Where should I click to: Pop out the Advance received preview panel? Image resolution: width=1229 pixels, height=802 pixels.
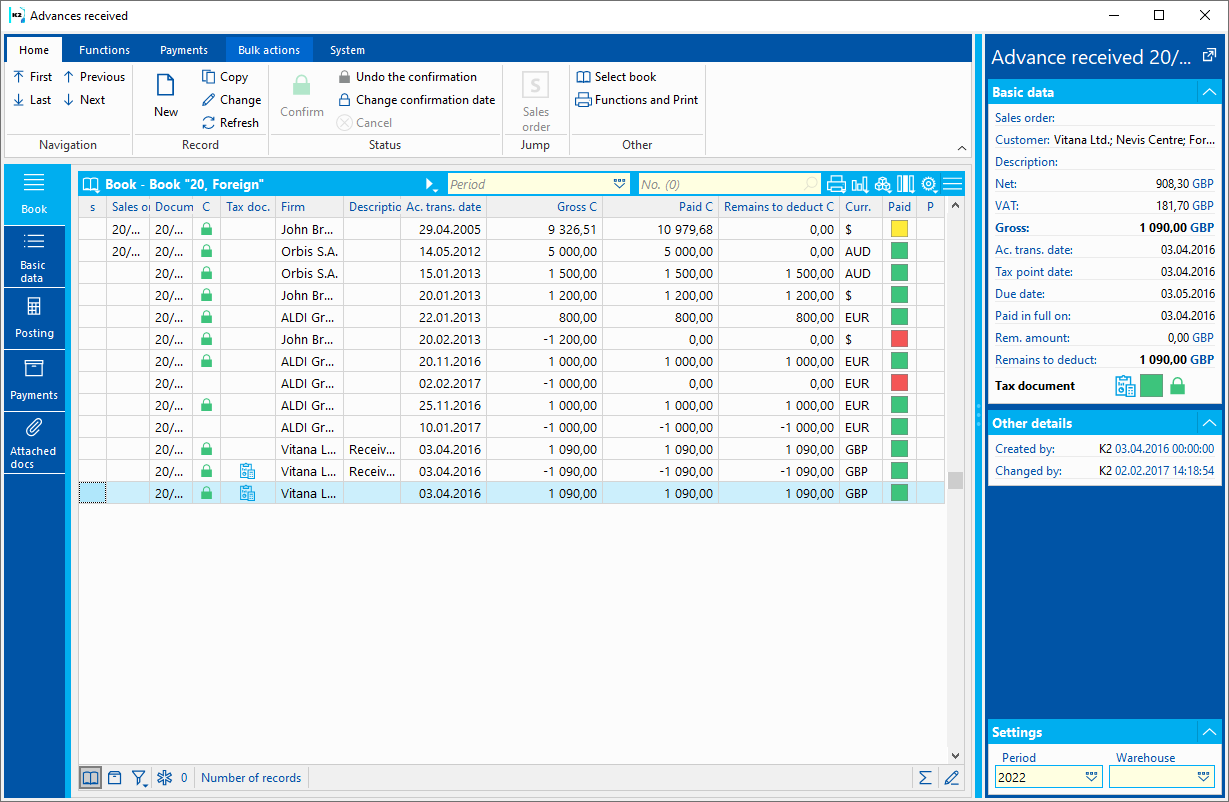pos(1209,57)
